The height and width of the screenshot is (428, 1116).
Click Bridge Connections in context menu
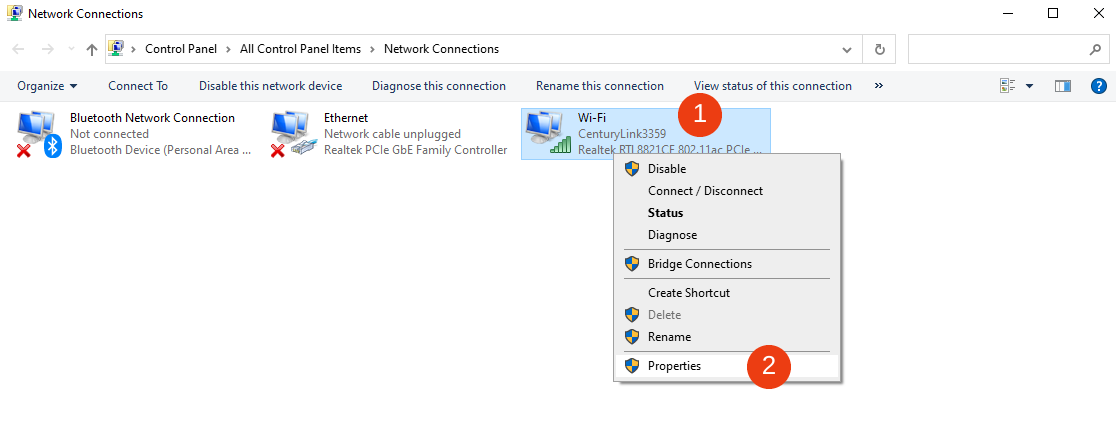pyautogui.click(x=699, y=264)
